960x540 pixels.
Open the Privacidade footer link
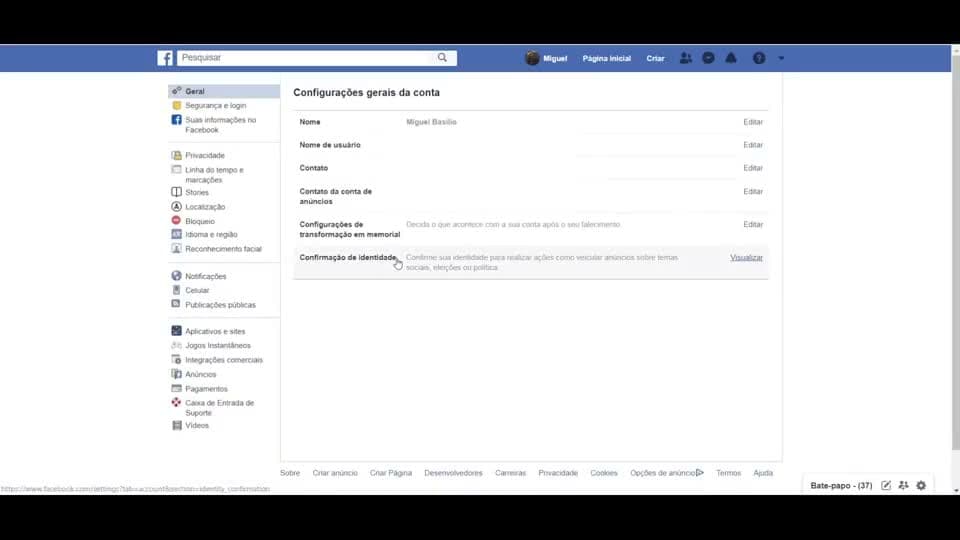[x=558, y=473]
